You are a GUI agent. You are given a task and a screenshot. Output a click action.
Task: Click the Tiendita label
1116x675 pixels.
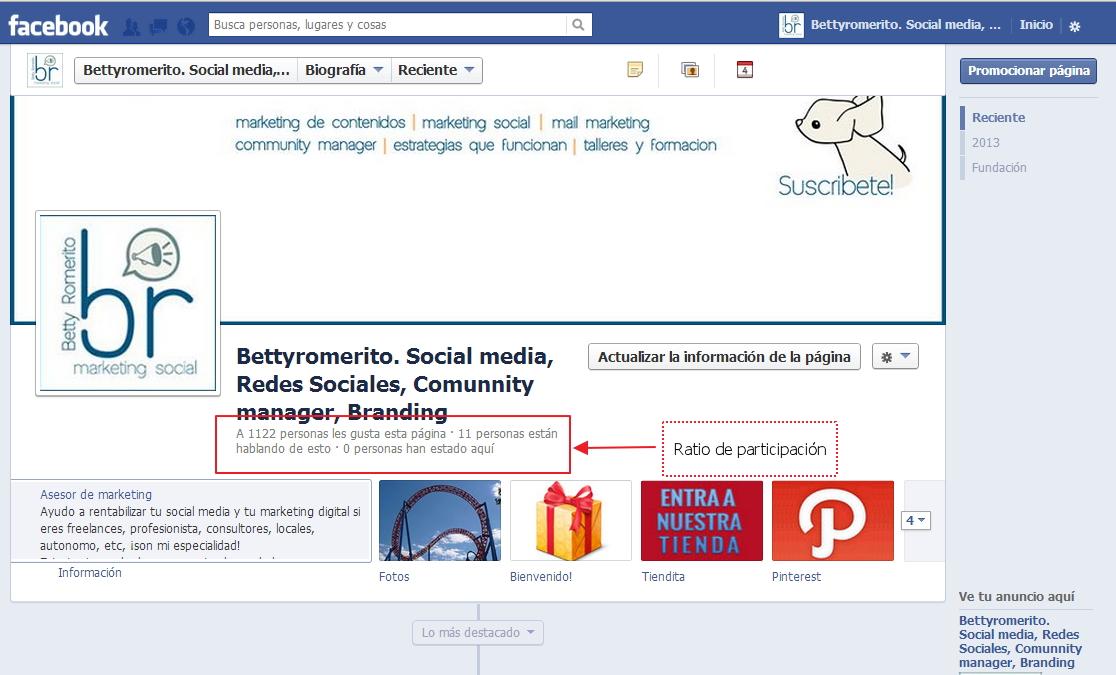coord(663,577)
